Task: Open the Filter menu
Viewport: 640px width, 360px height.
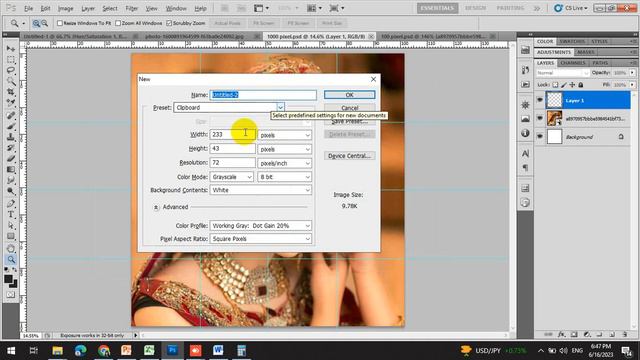Action: (x=131, y=8)
